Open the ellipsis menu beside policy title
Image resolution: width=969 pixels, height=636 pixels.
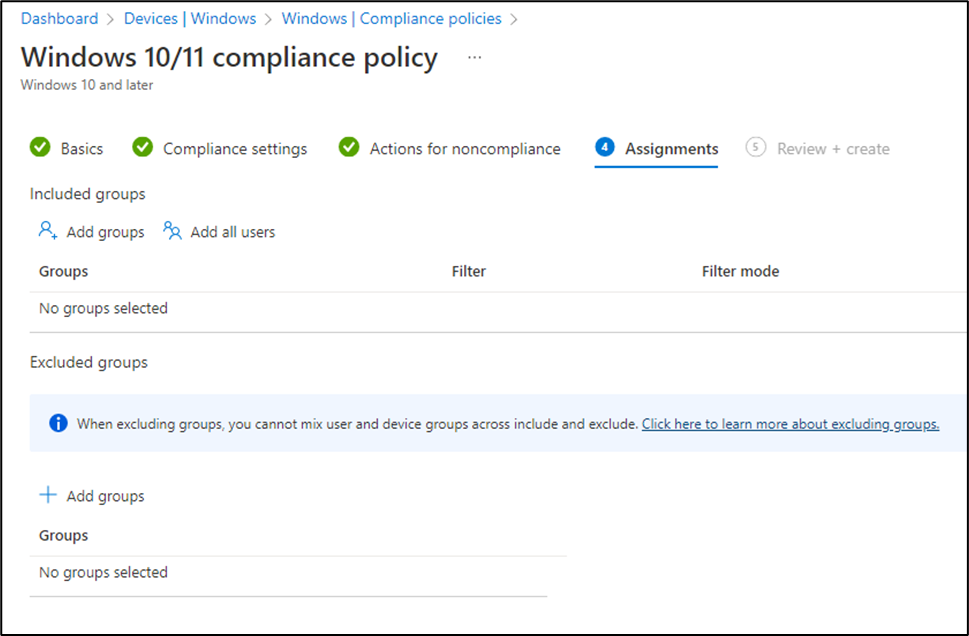coord(474,57)
